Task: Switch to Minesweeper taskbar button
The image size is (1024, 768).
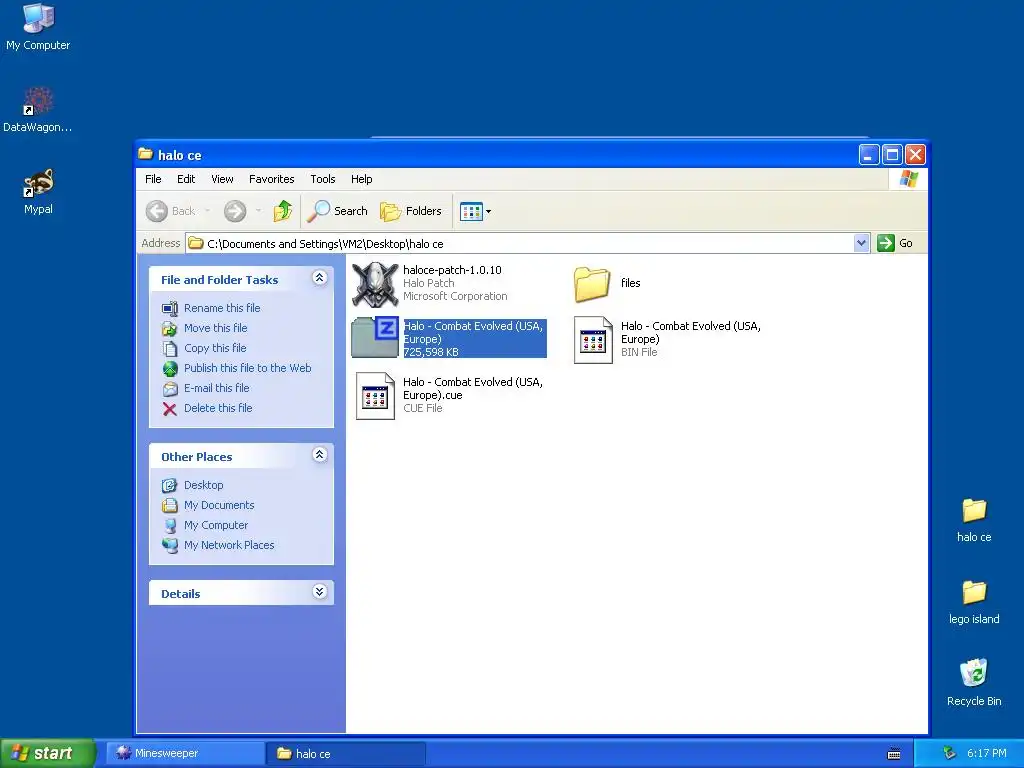Action: coord(185,753)
